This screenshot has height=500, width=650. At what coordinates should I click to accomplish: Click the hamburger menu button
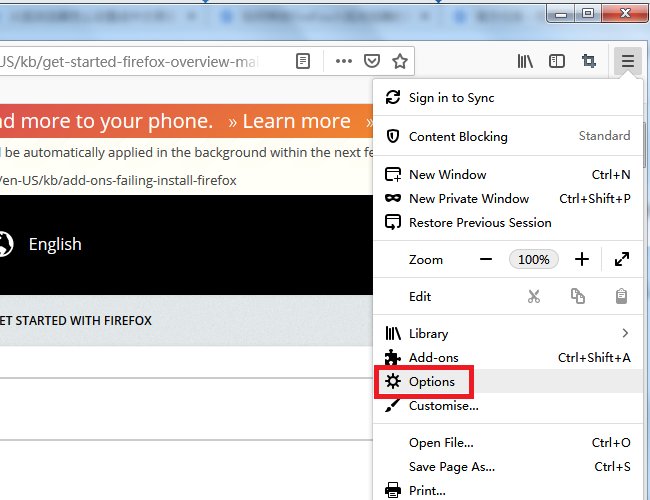[627, 61]
